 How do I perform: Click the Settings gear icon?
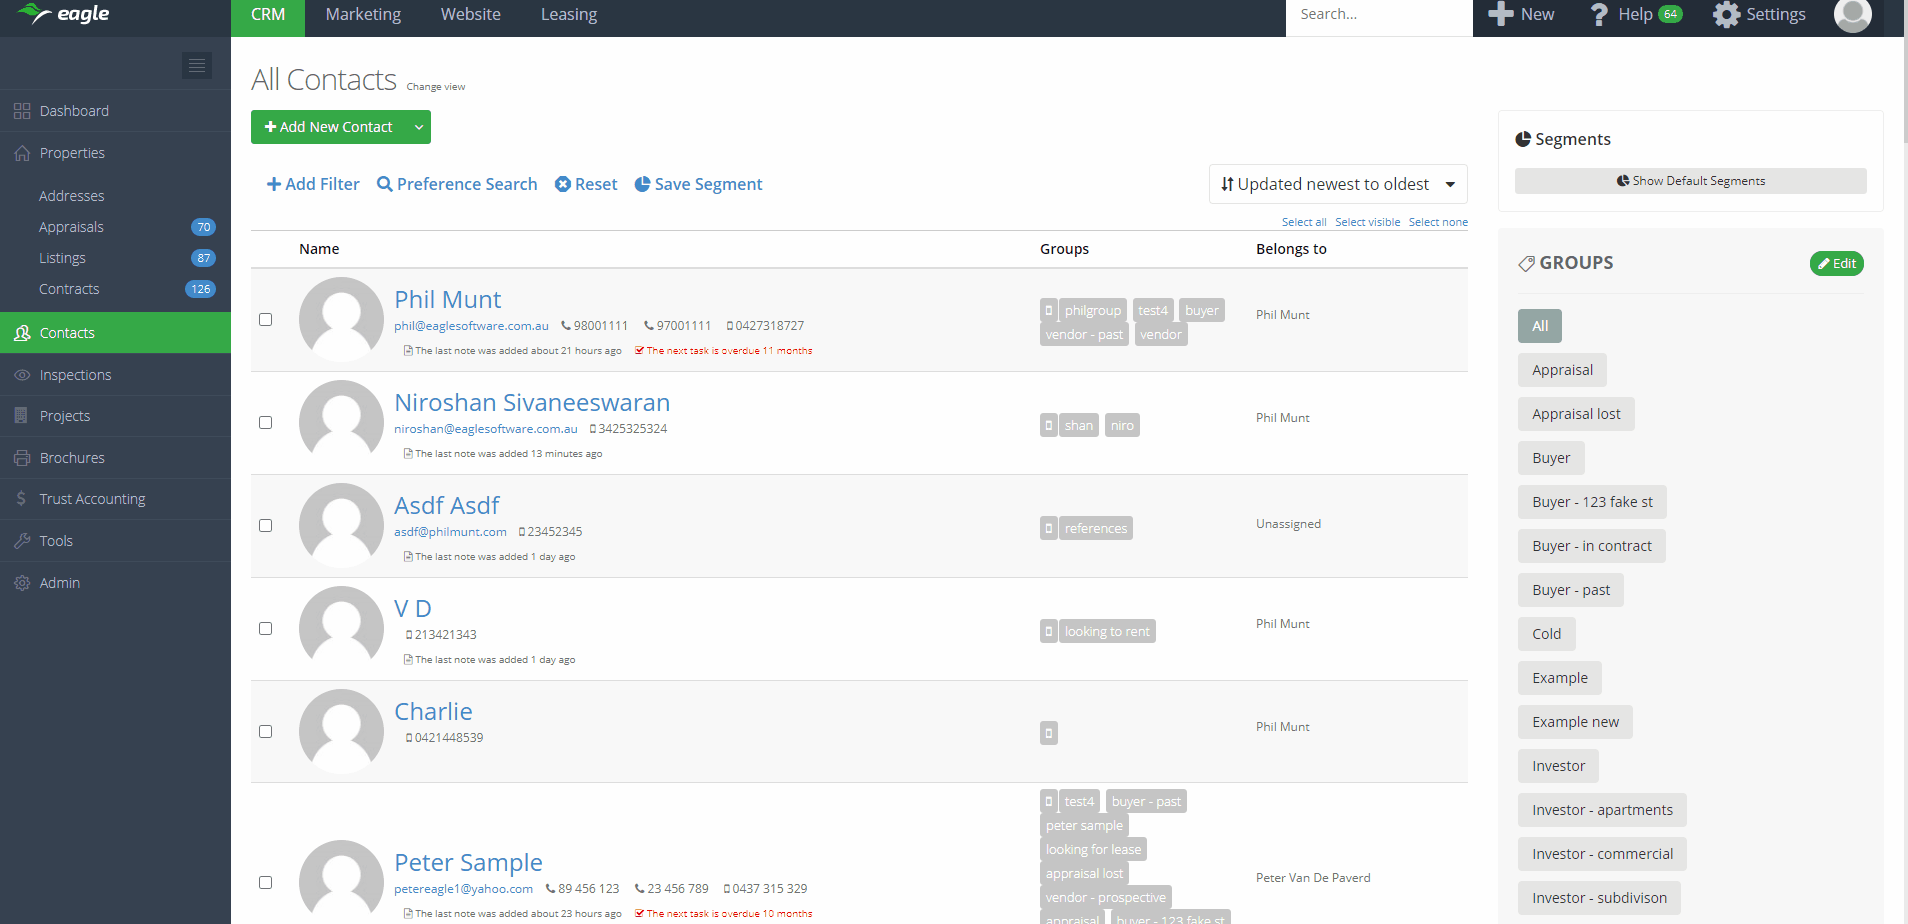(1726, 15)
